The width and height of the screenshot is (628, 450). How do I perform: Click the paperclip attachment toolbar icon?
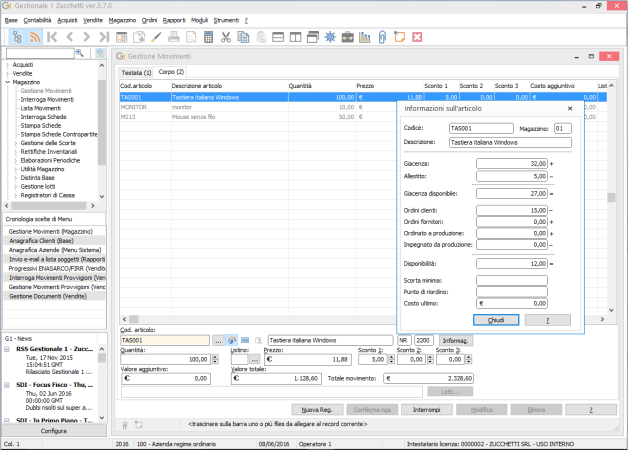pos(382,37)
